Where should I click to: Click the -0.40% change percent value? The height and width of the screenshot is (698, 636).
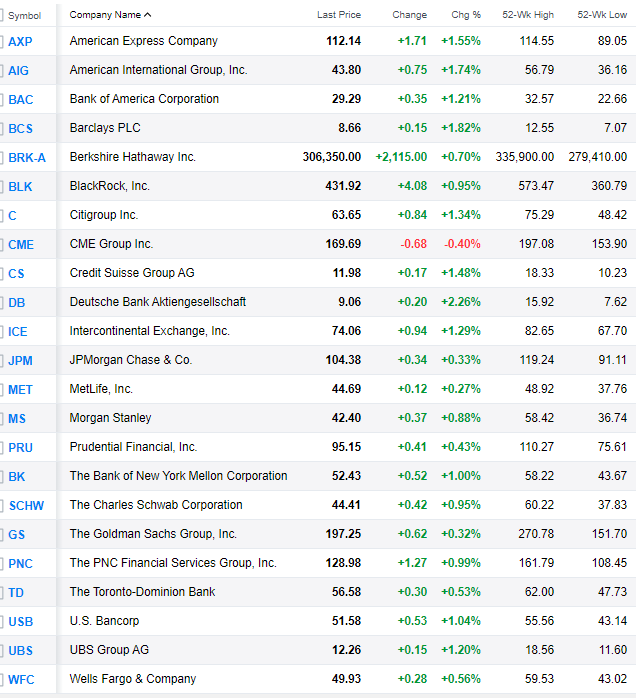(462, 244)
